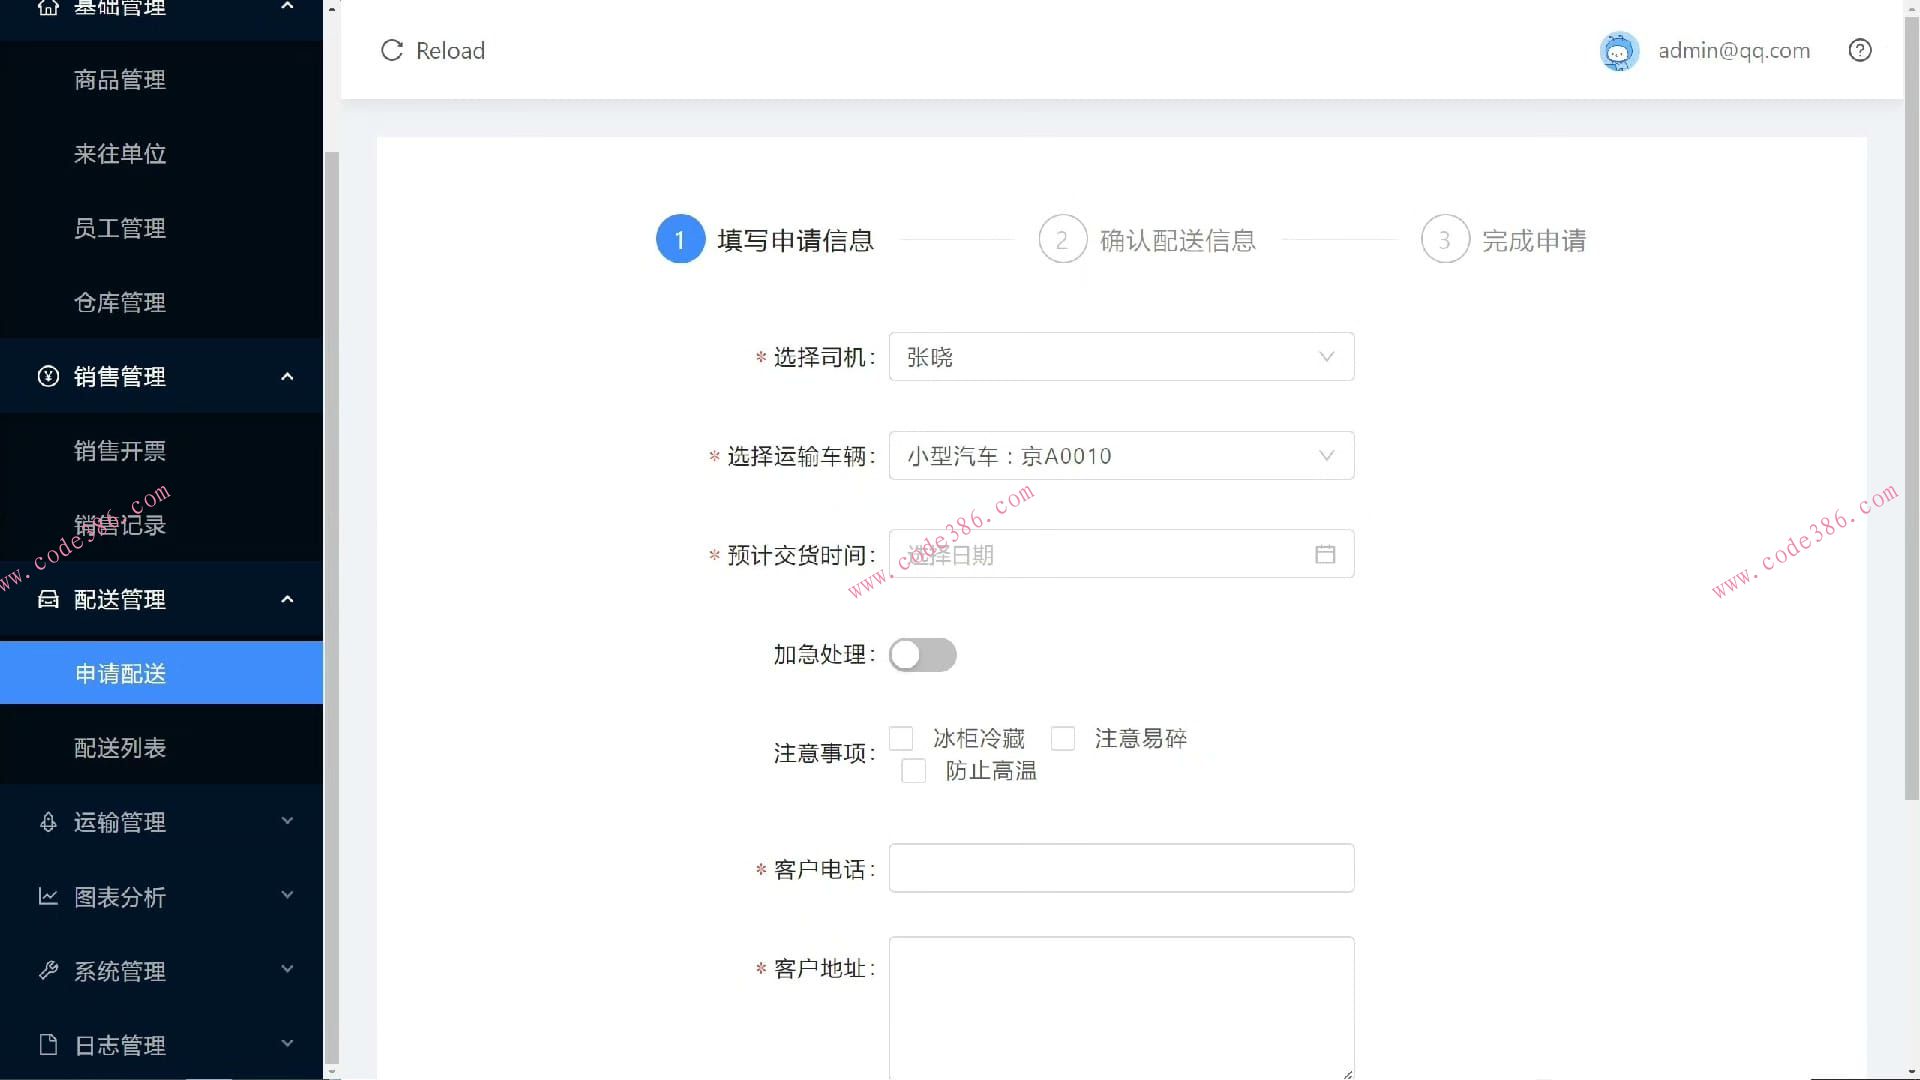Click the 销售管理 section icon
The height and width of the screenshot is (1080, 1920).
pyautogui.click(x=48, y=377)
